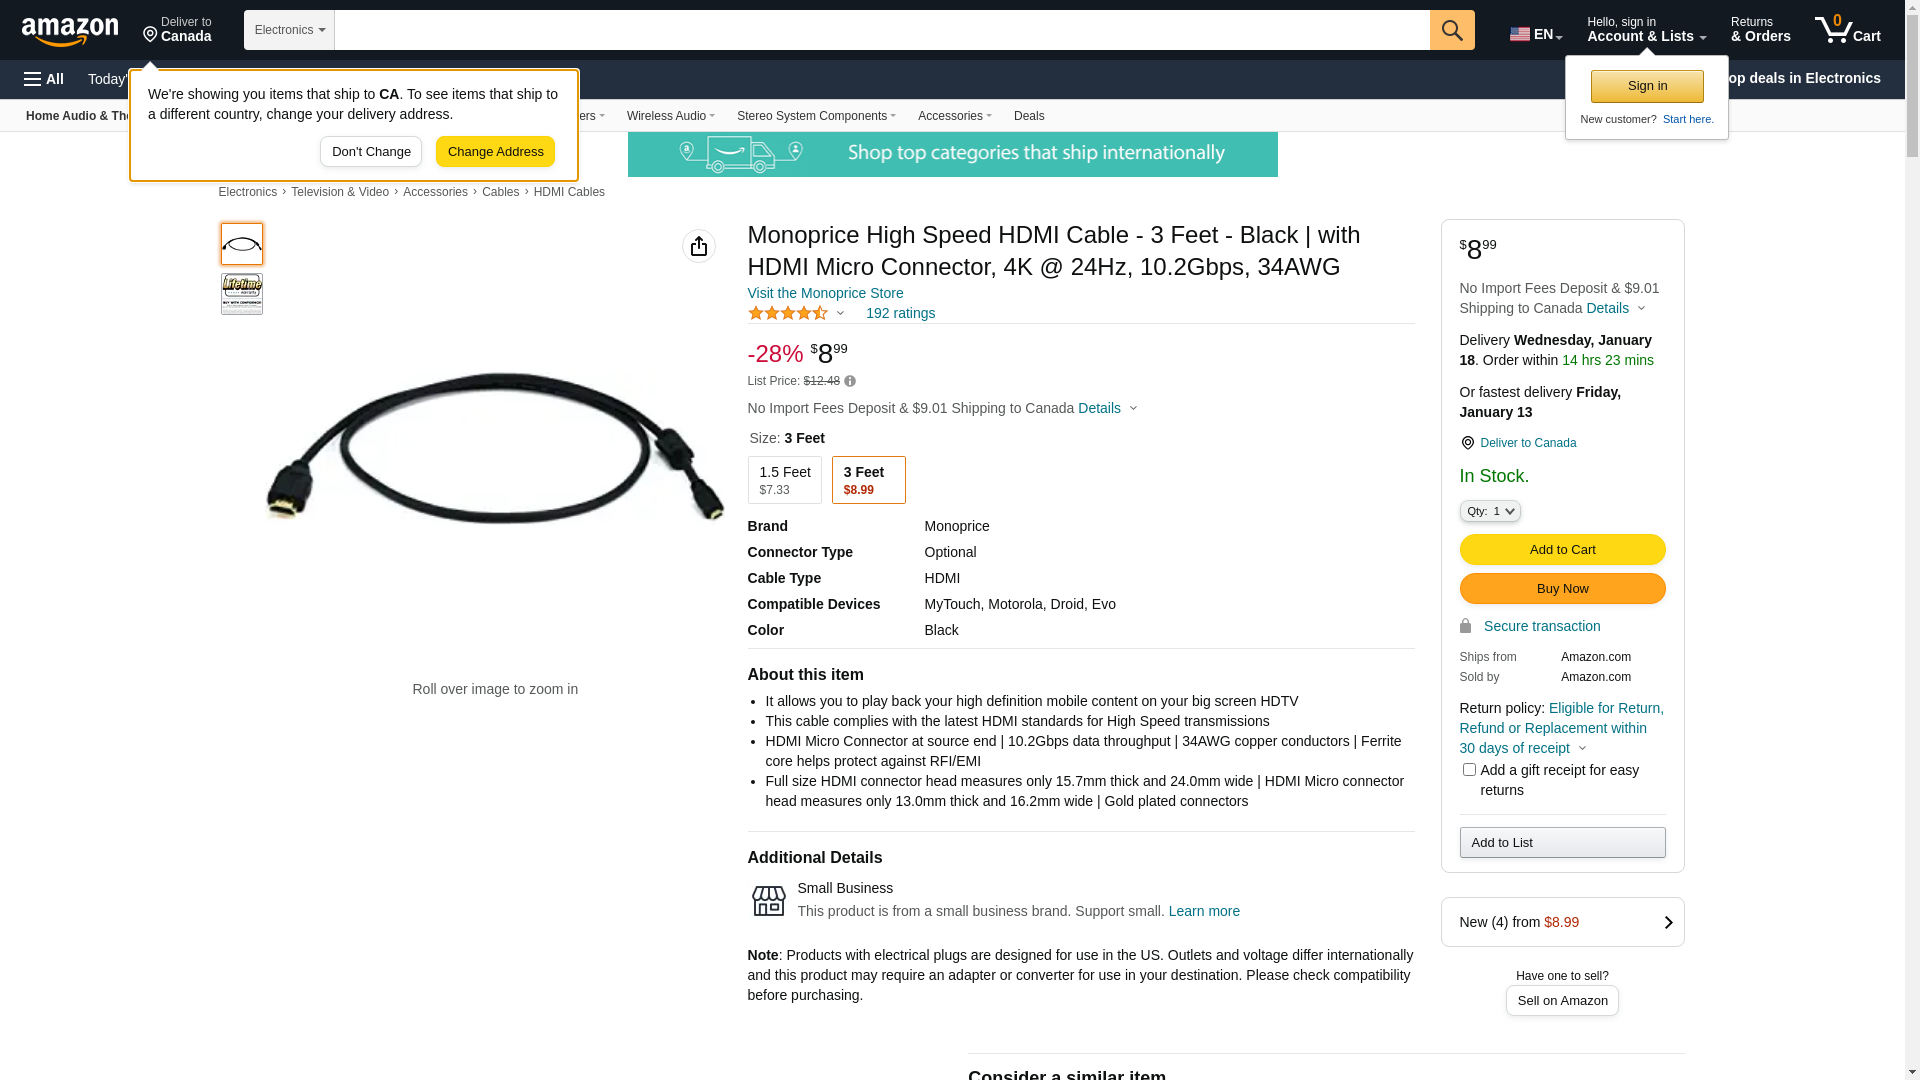Open the Qty quantity dropdown

[1490, 511]
